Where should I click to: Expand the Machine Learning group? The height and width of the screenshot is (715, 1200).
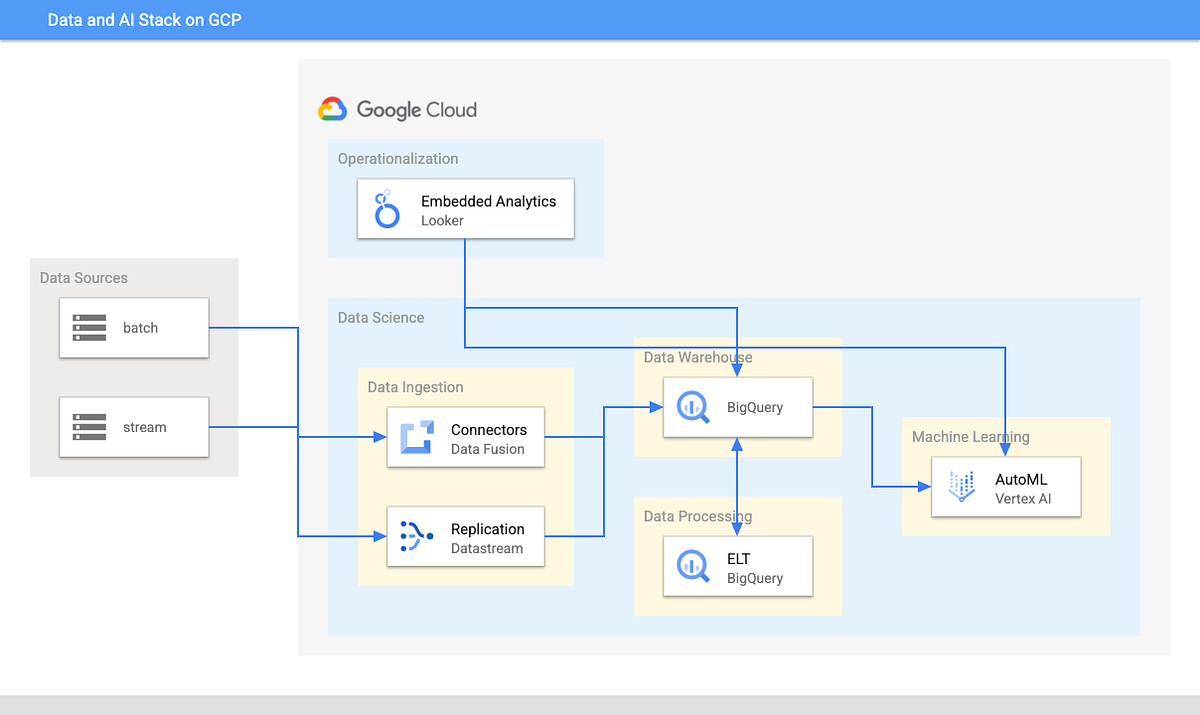(969, 436)
